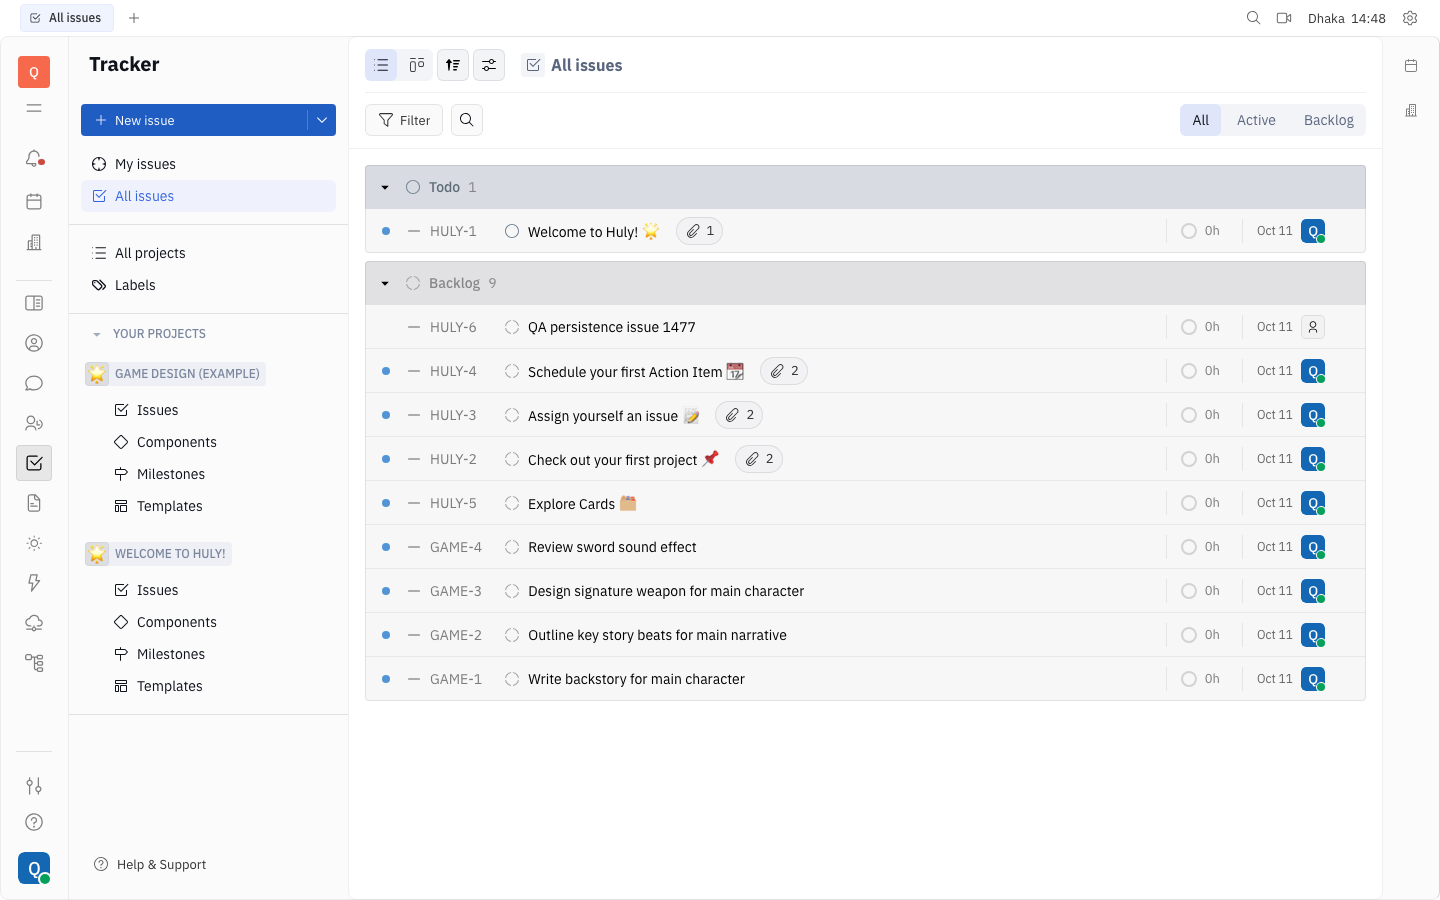Open the chat bubble app in sidebar

[x=34, y=383]
